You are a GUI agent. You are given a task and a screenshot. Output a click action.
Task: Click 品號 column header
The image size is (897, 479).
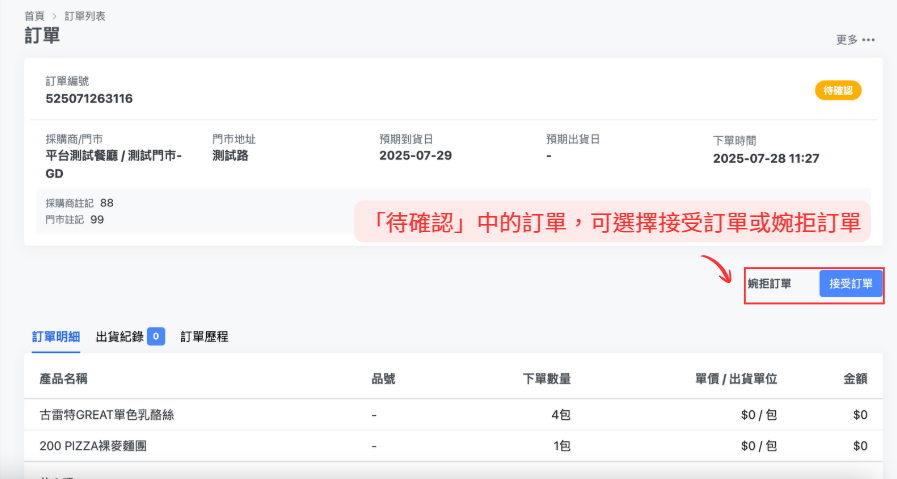click(383, 379)
